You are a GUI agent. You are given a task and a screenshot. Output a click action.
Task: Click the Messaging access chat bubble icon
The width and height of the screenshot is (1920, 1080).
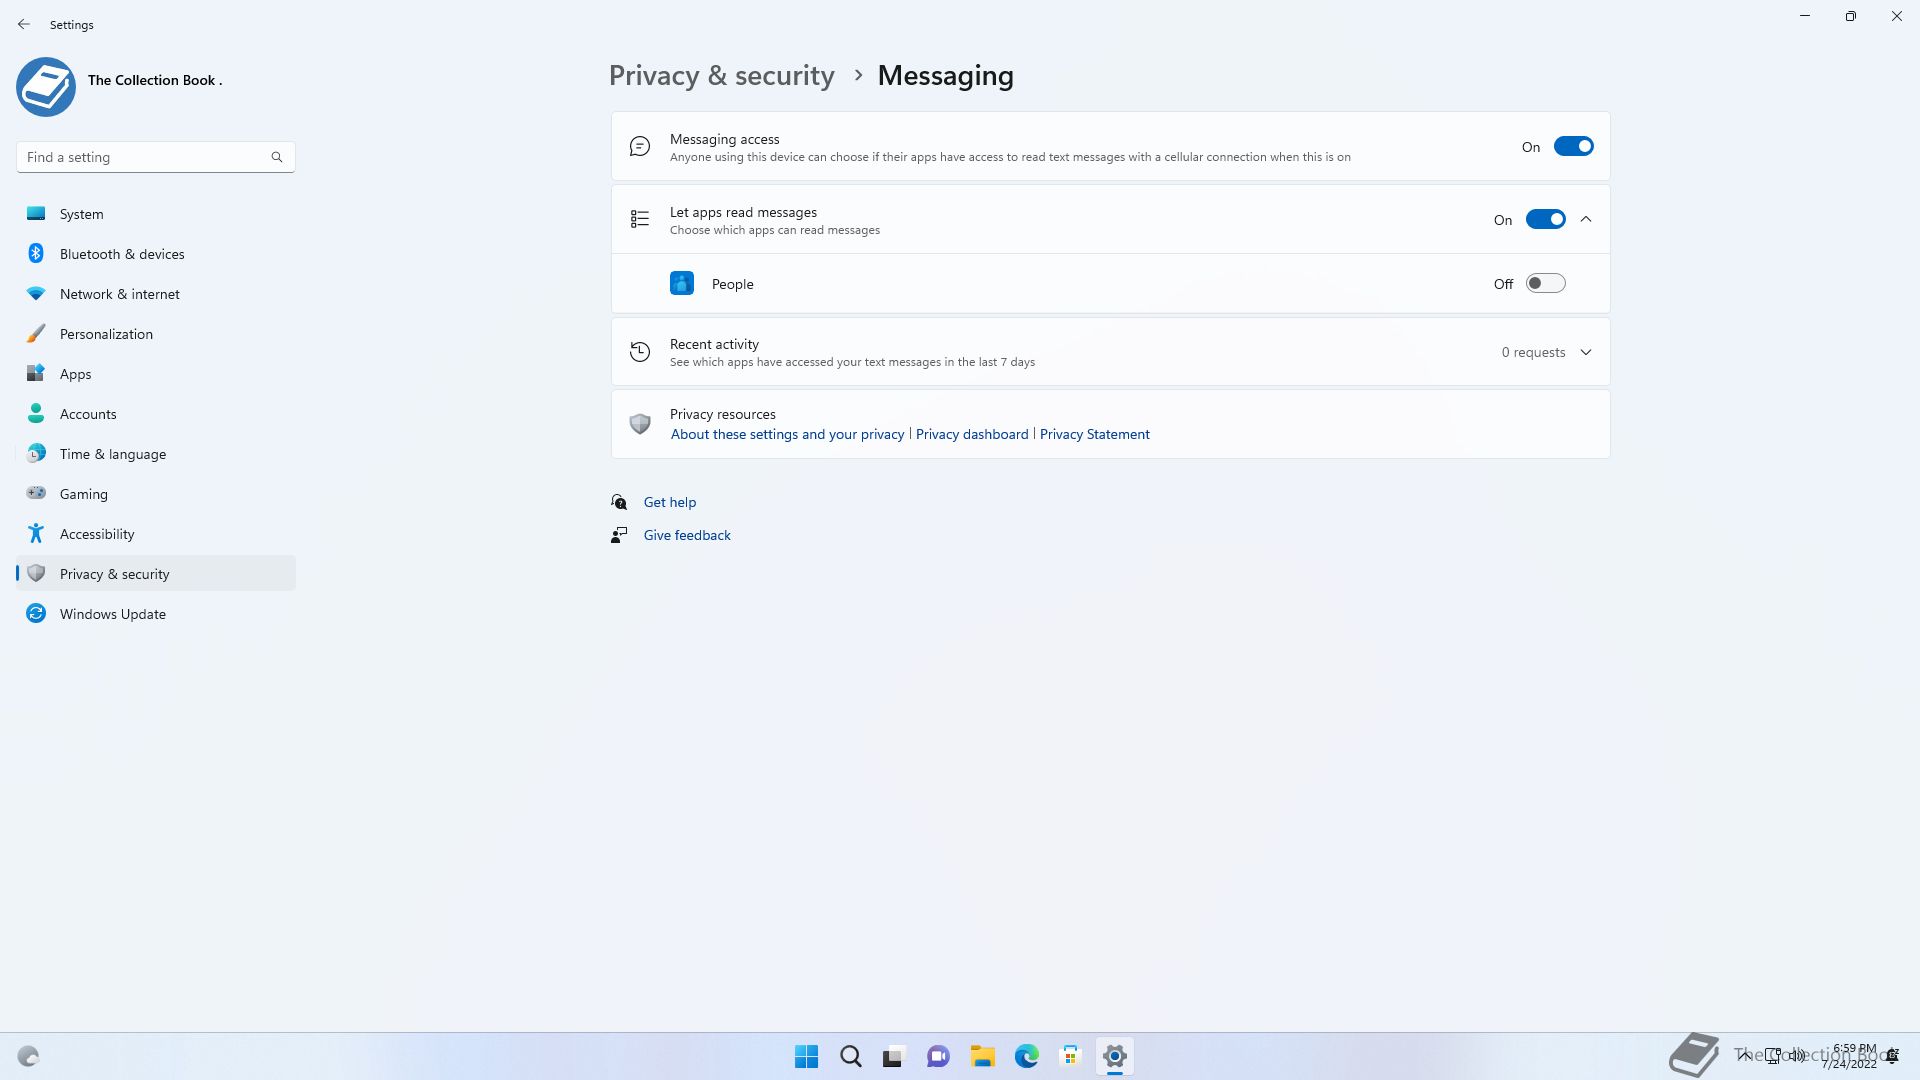(x=640, y=147)
